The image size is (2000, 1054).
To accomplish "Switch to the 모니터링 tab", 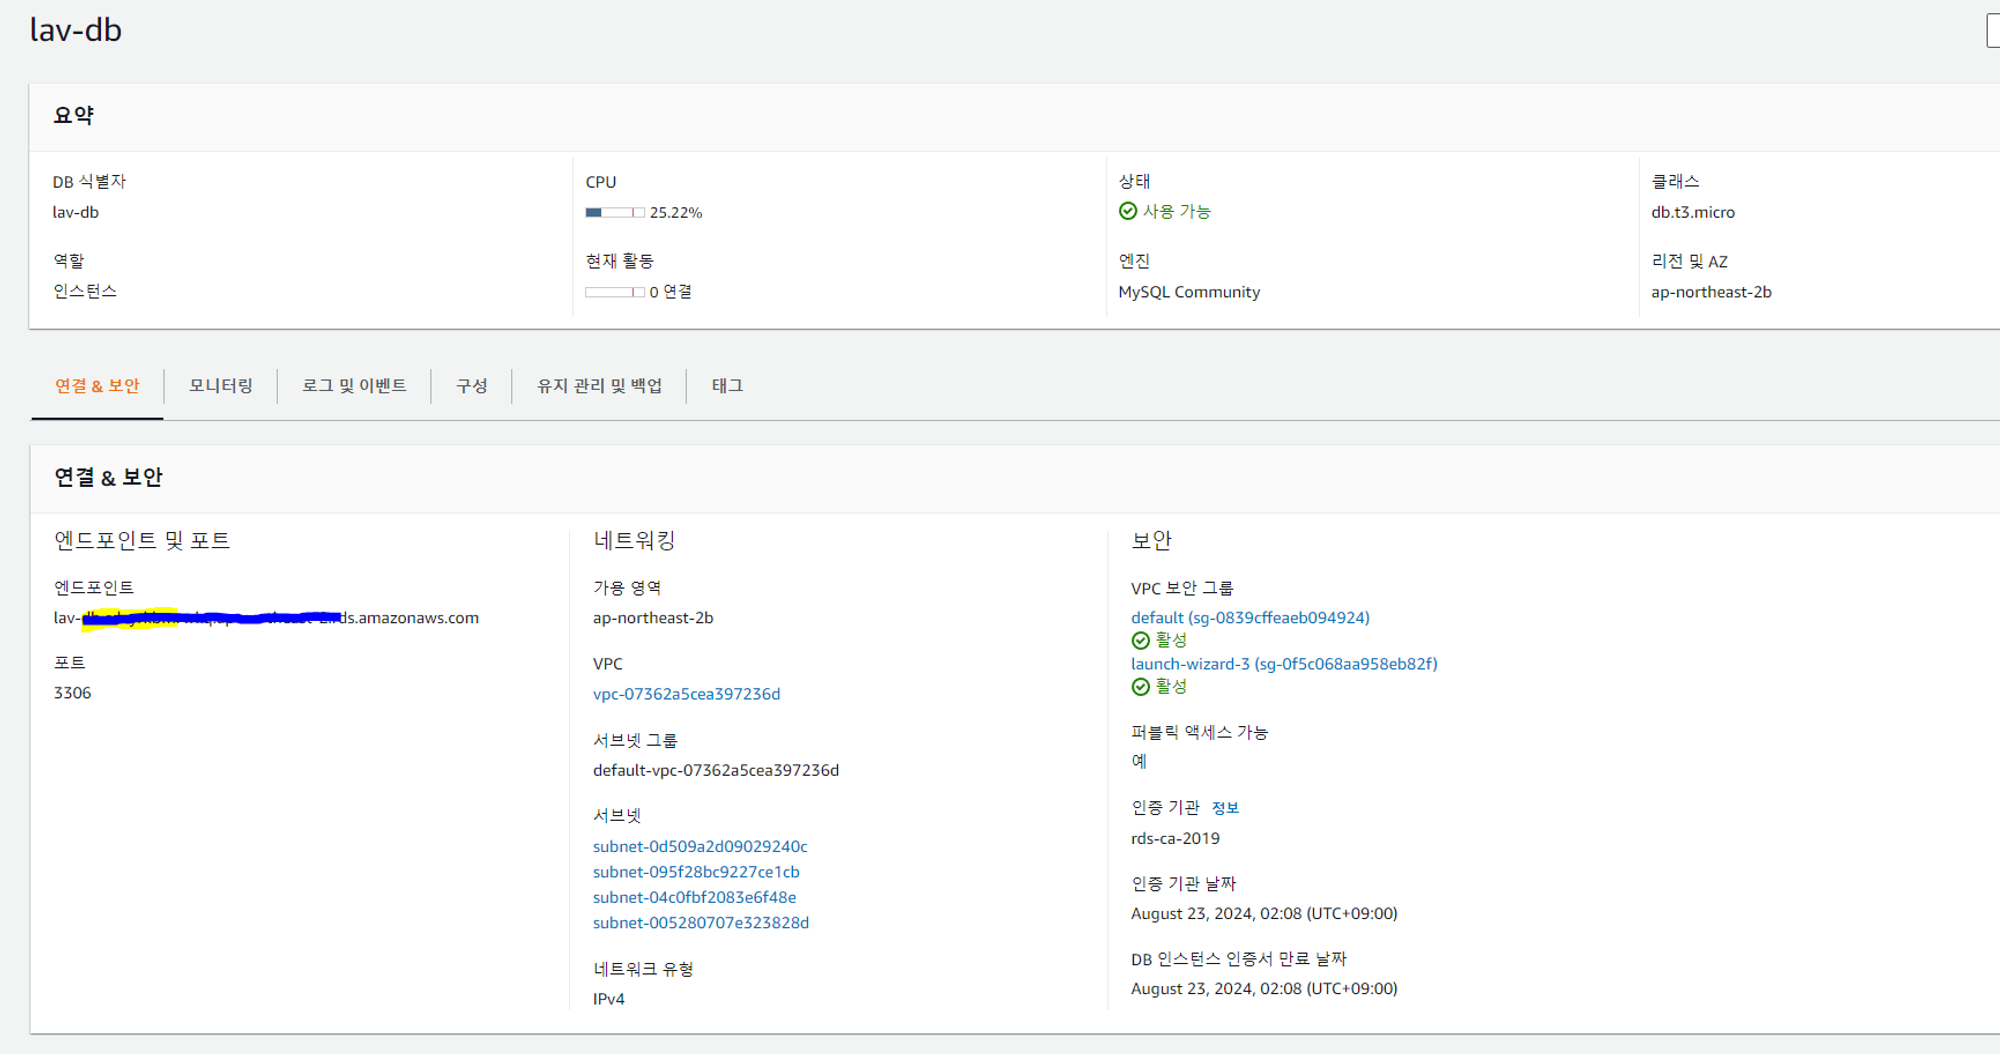I will pyautogui.click(x=221, y=386).
